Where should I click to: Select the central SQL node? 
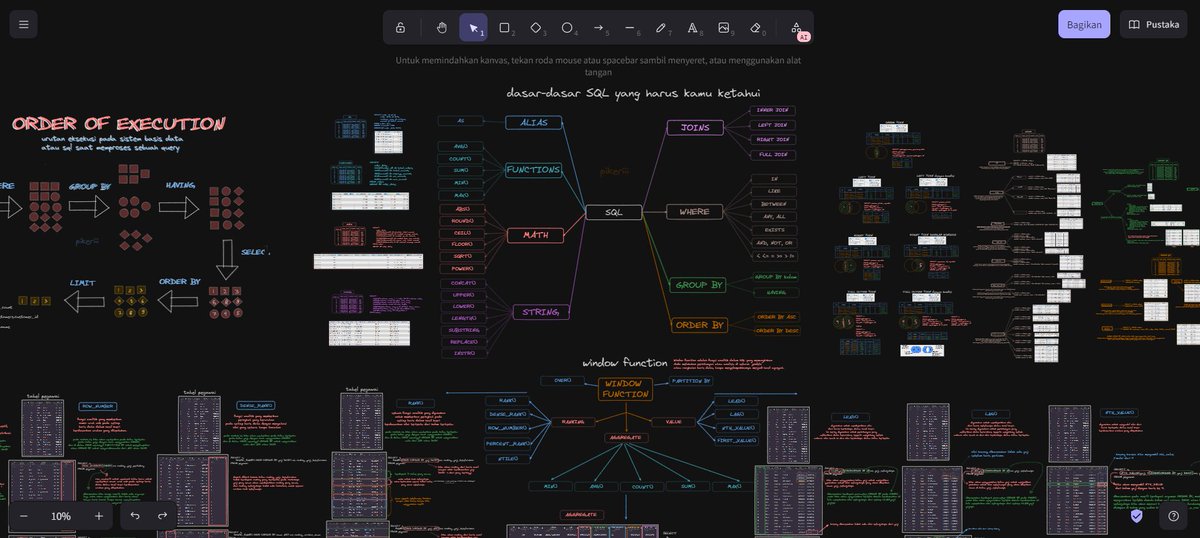614,212
